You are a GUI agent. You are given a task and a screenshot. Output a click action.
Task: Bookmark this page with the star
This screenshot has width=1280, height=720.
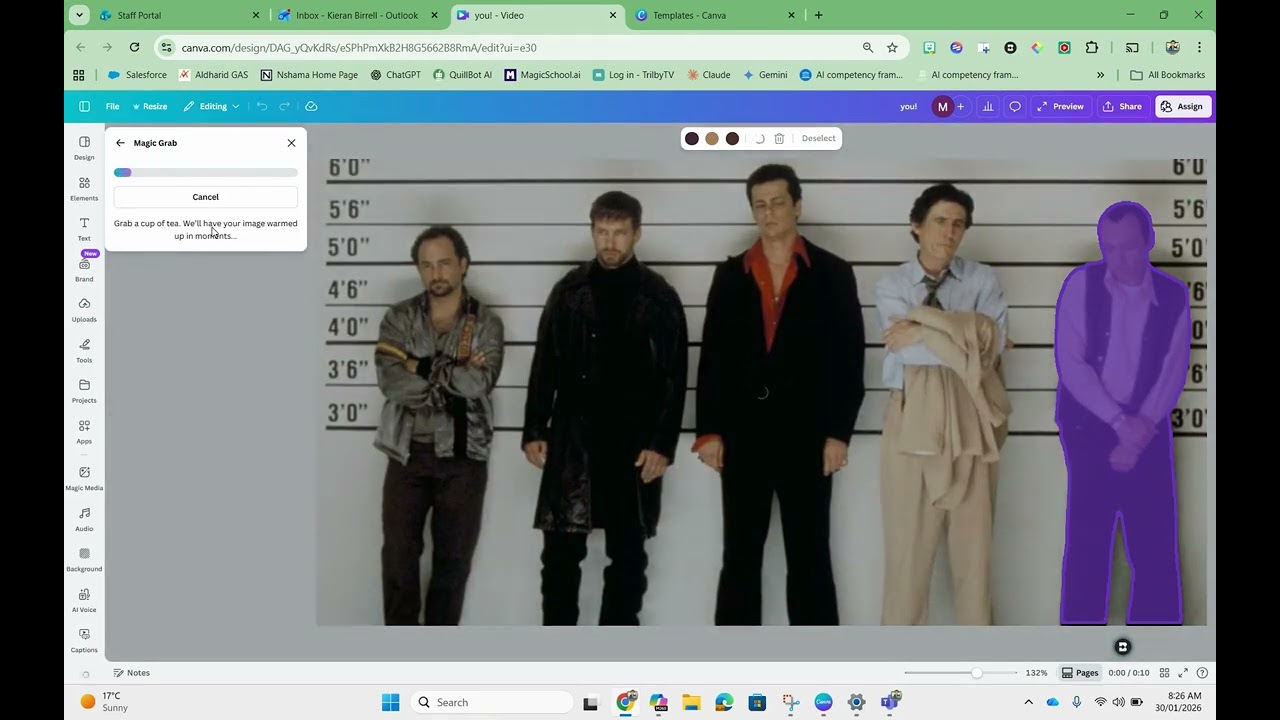click(x=892, y=47)
